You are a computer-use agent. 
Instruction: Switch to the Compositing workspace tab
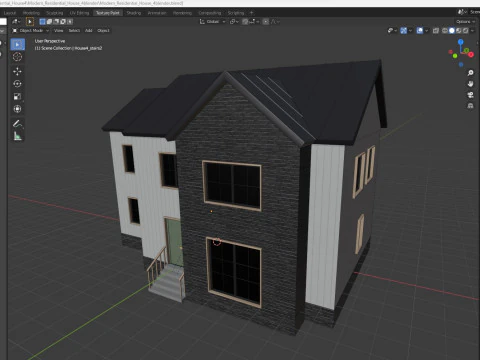click(210, 13)
